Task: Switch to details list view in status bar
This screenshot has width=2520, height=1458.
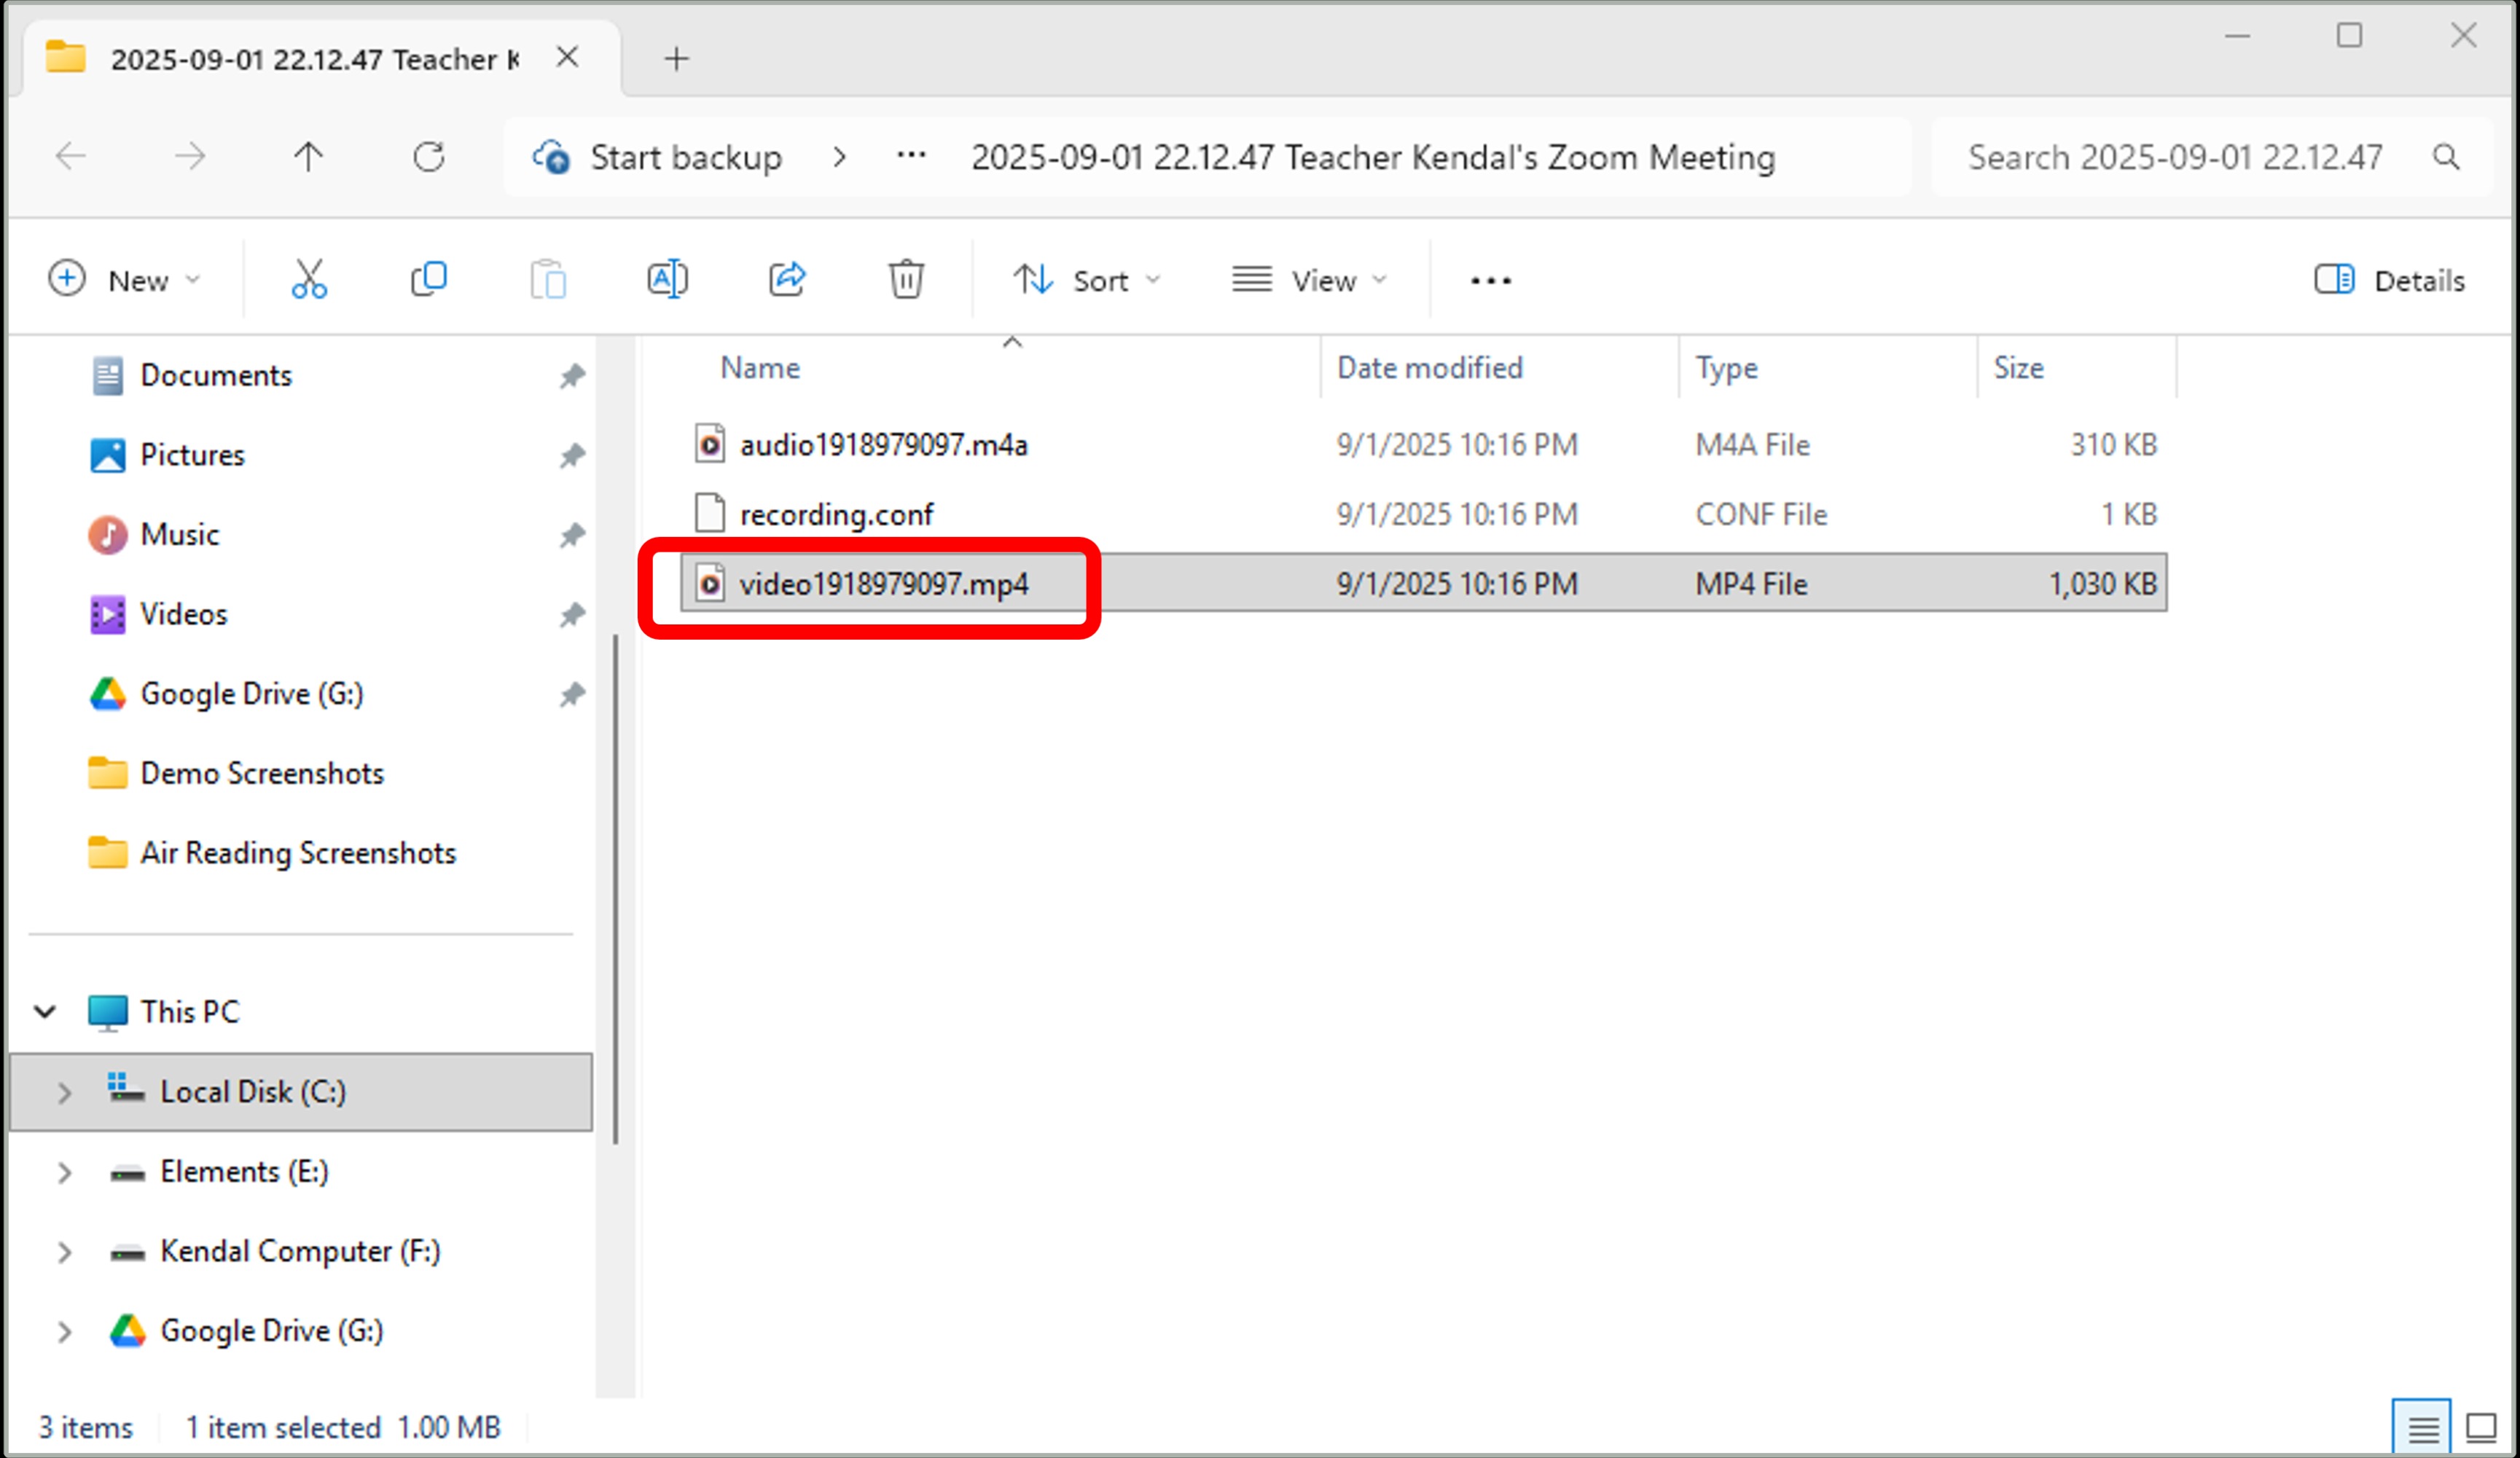Action: (2422, 1427)
